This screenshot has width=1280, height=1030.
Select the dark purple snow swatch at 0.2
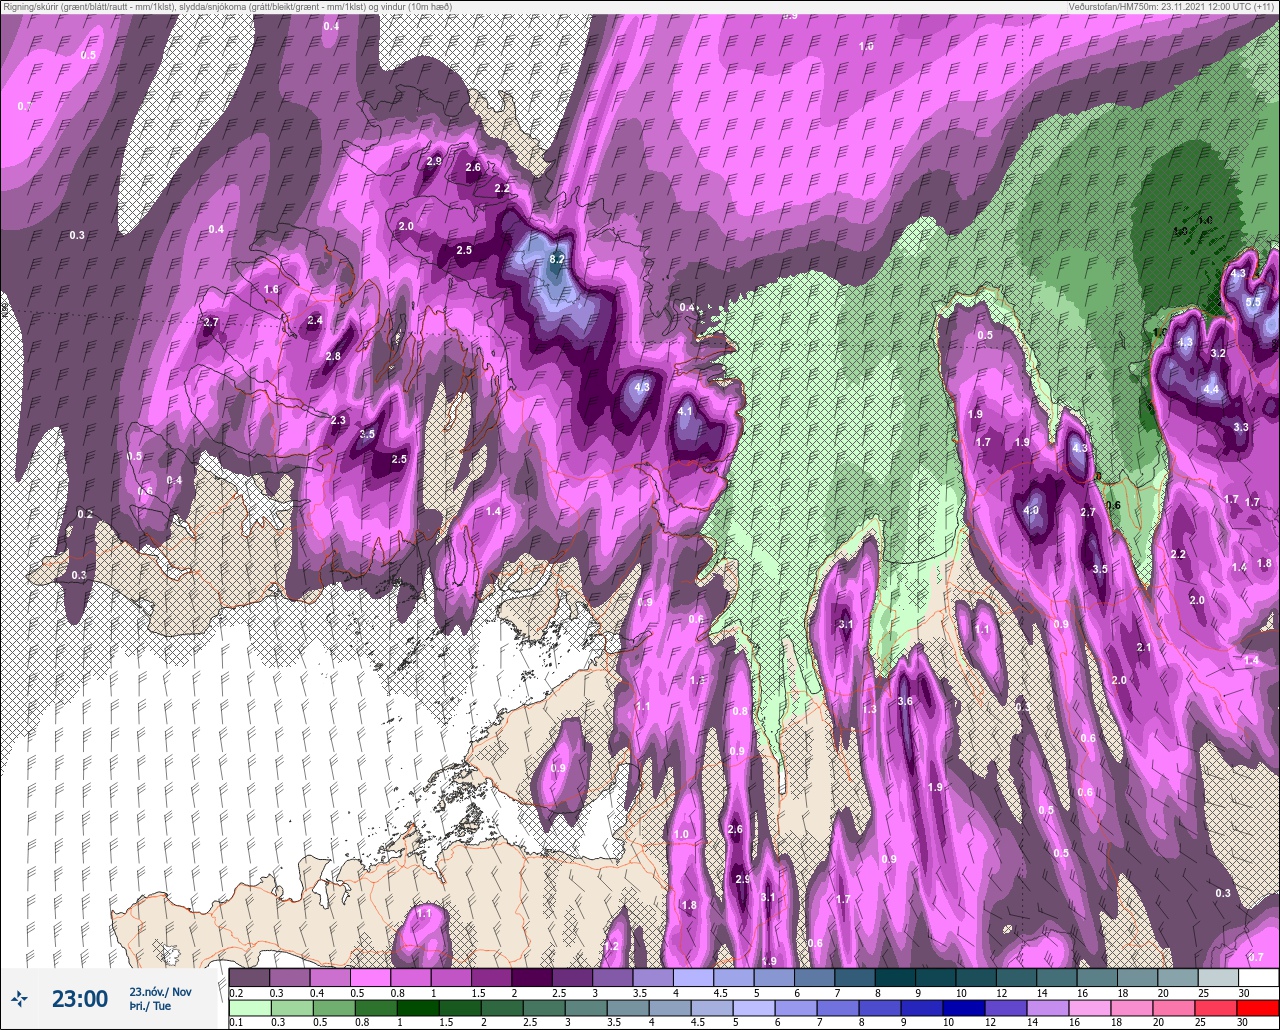point(249,977)
